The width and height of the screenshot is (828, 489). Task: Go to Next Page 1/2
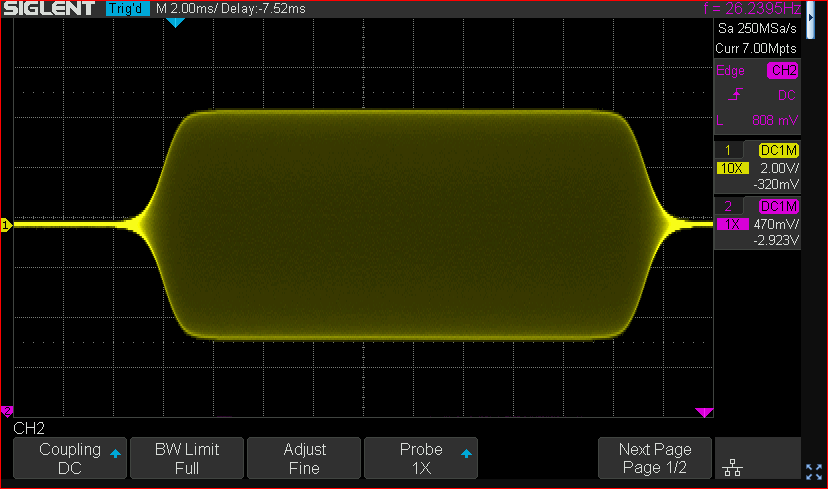(x=655, y=458)
